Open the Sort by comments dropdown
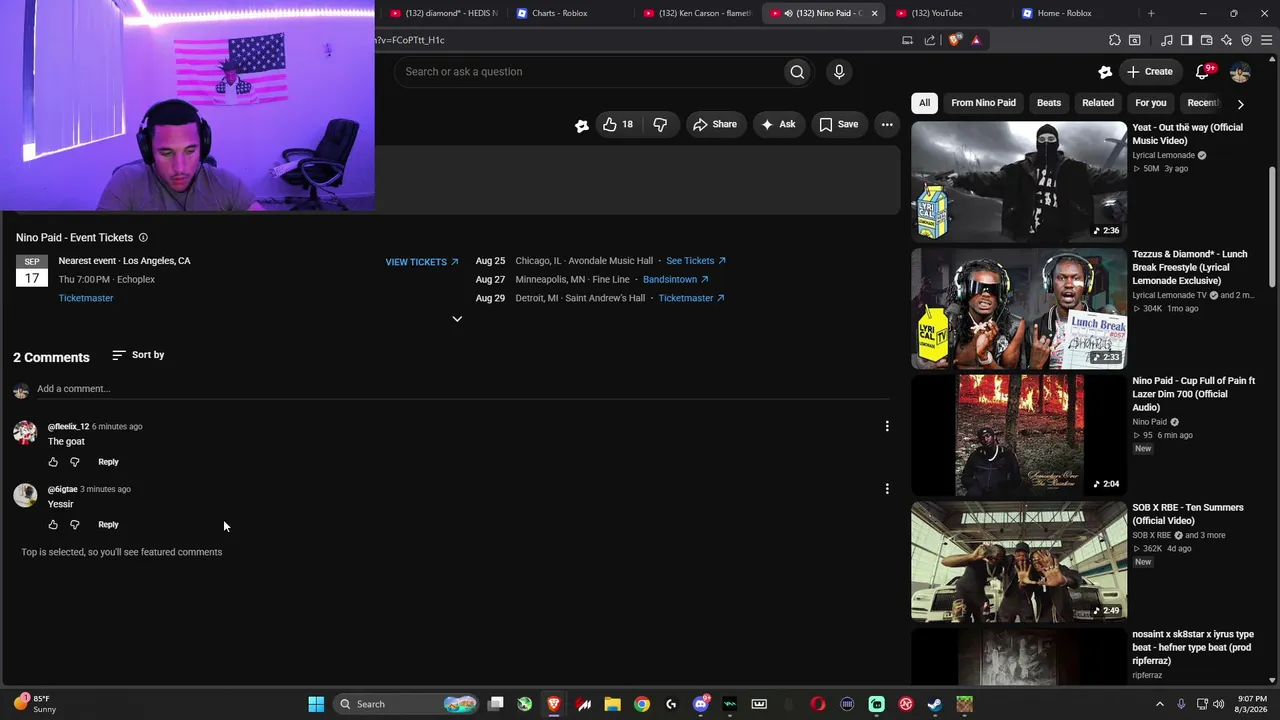 (x=138, y=355)
